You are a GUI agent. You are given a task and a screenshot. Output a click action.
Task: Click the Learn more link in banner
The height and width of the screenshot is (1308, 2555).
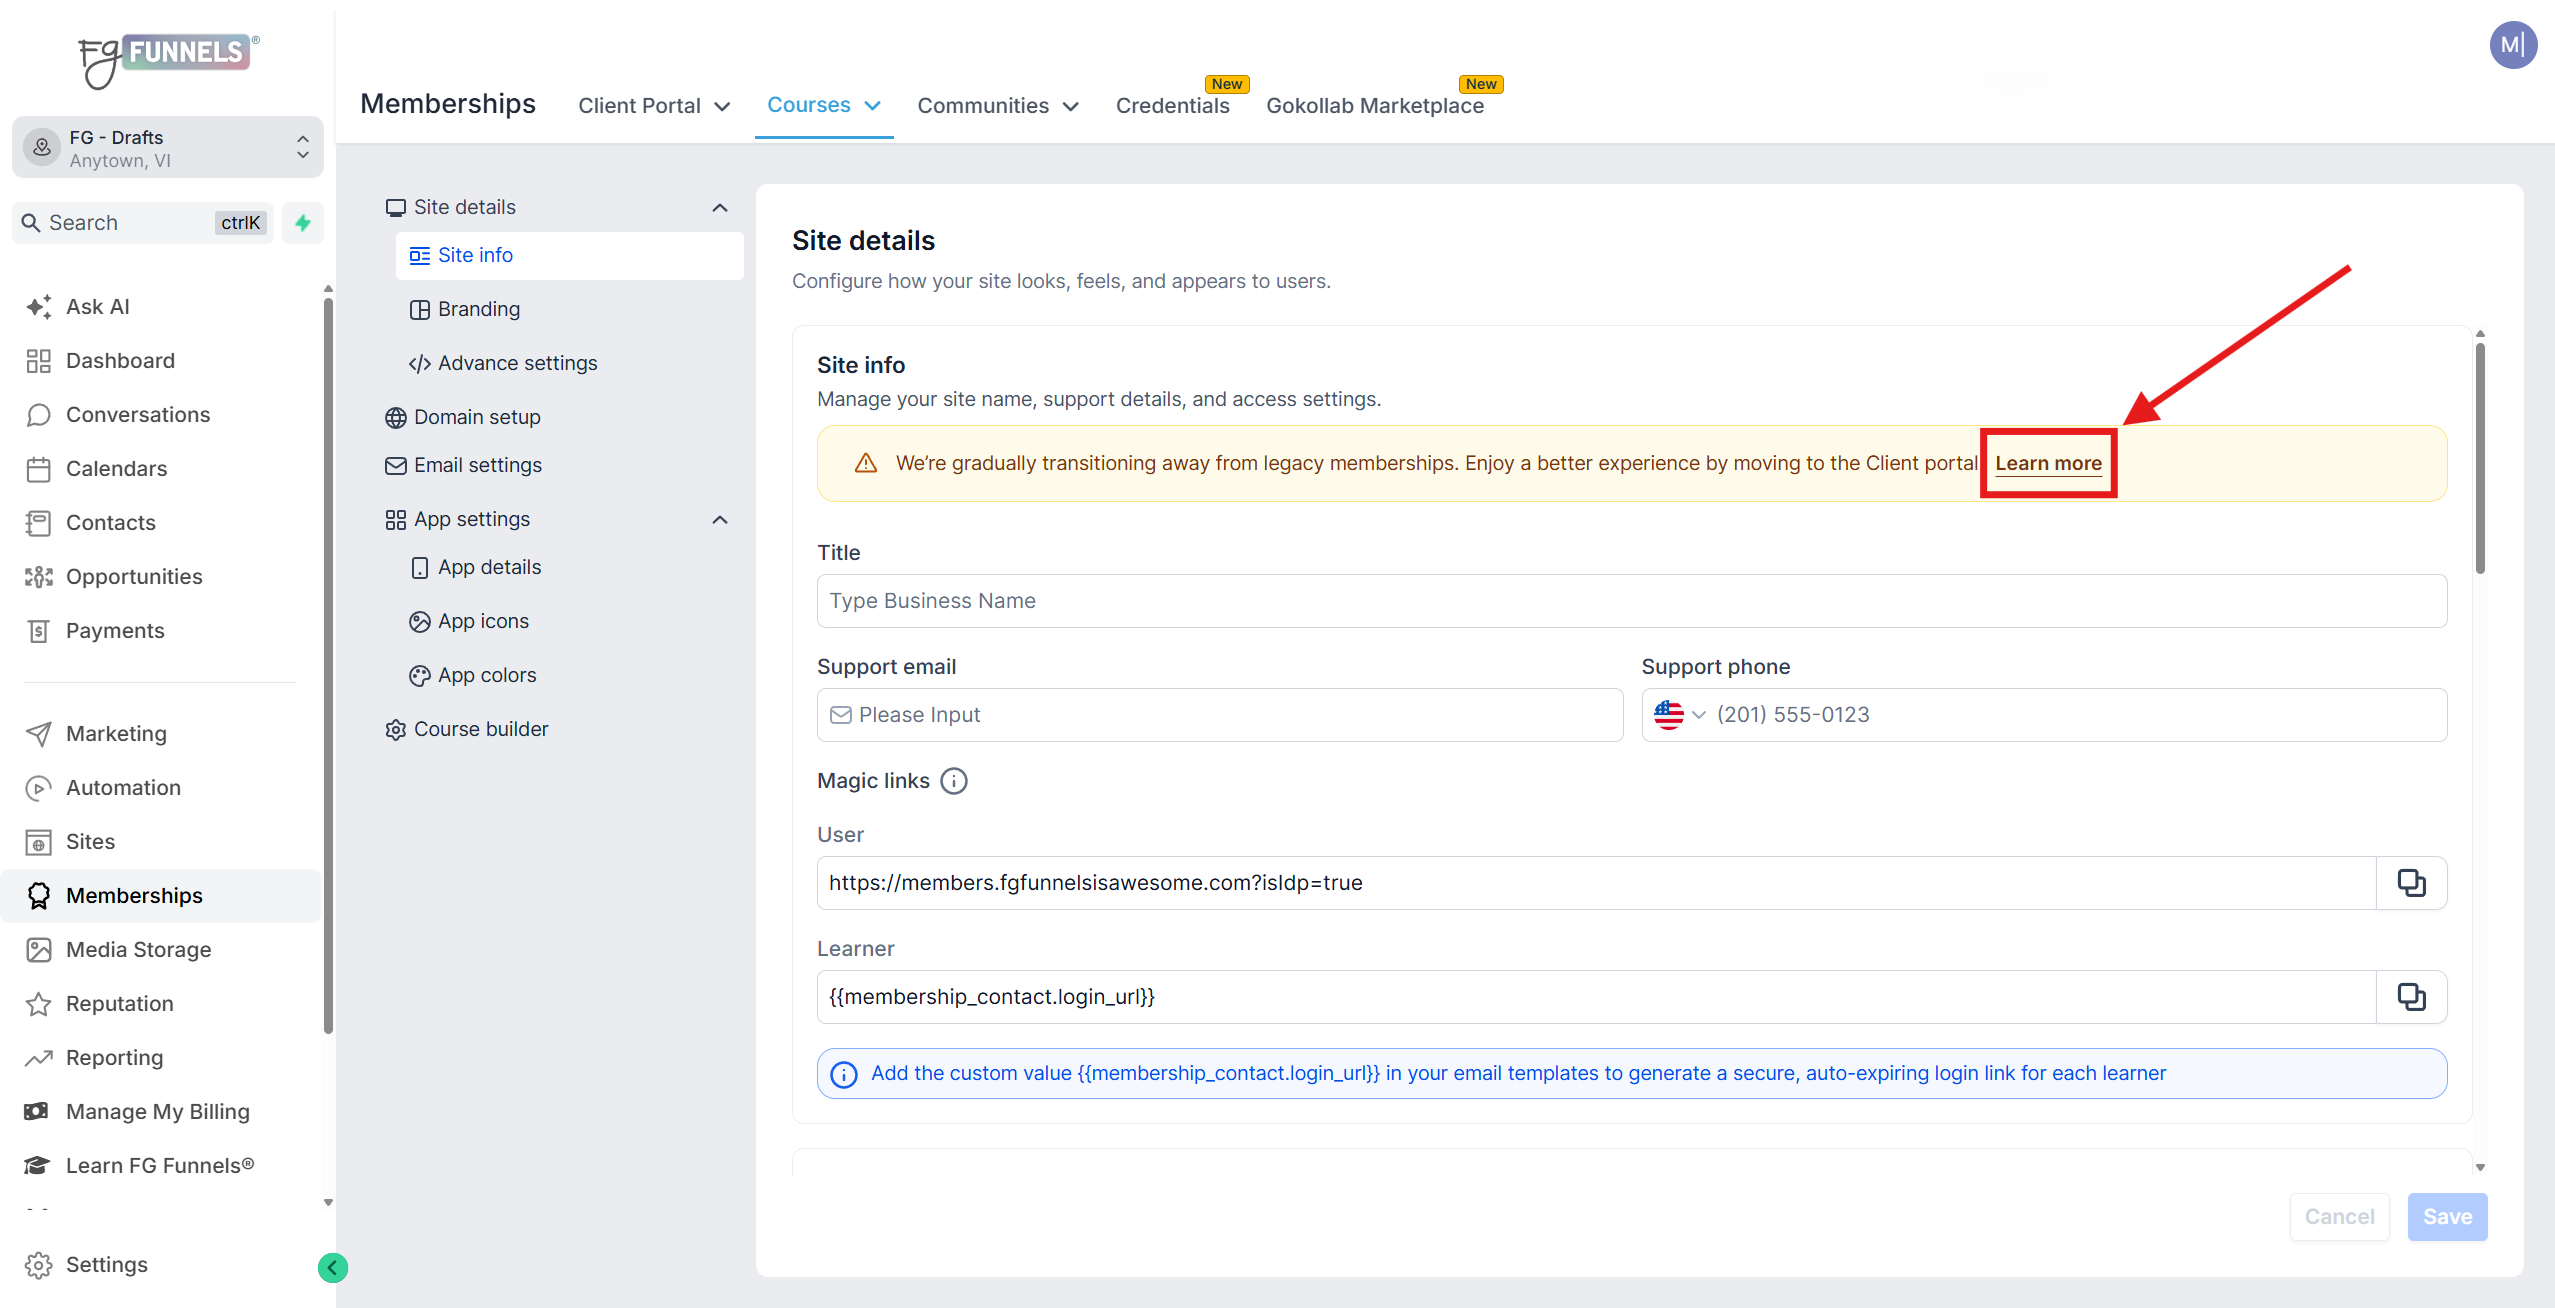(2048, 464)
